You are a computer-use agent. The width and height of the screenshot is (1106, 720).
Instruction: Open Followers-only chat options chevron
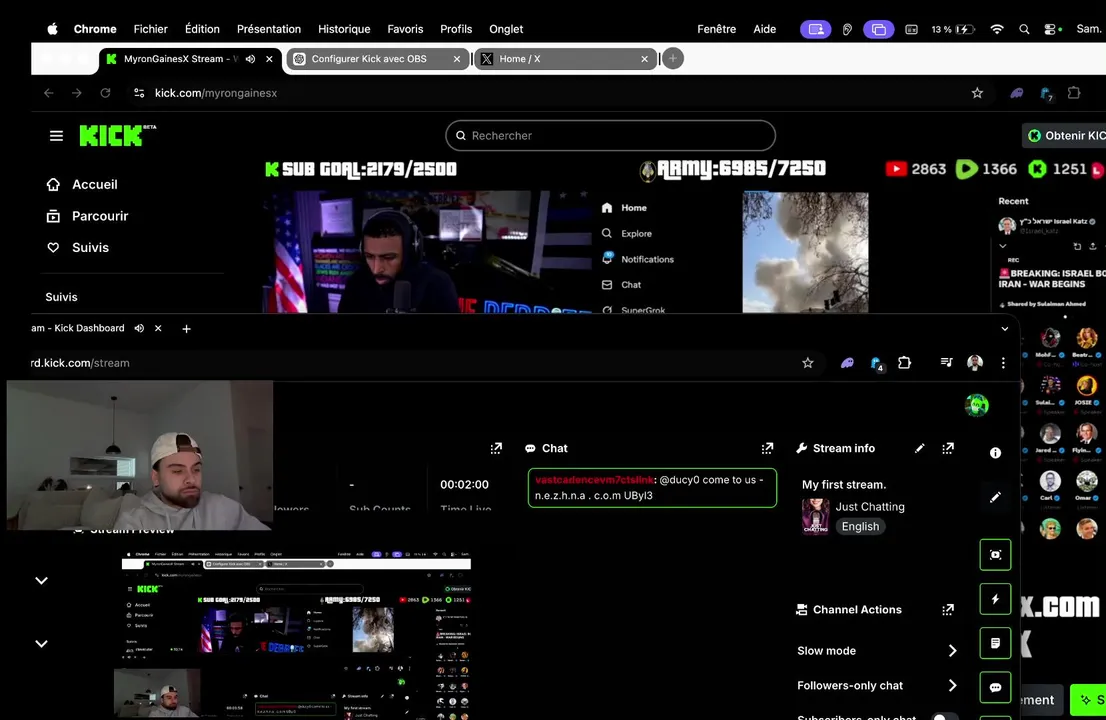[x=952, y=685]
